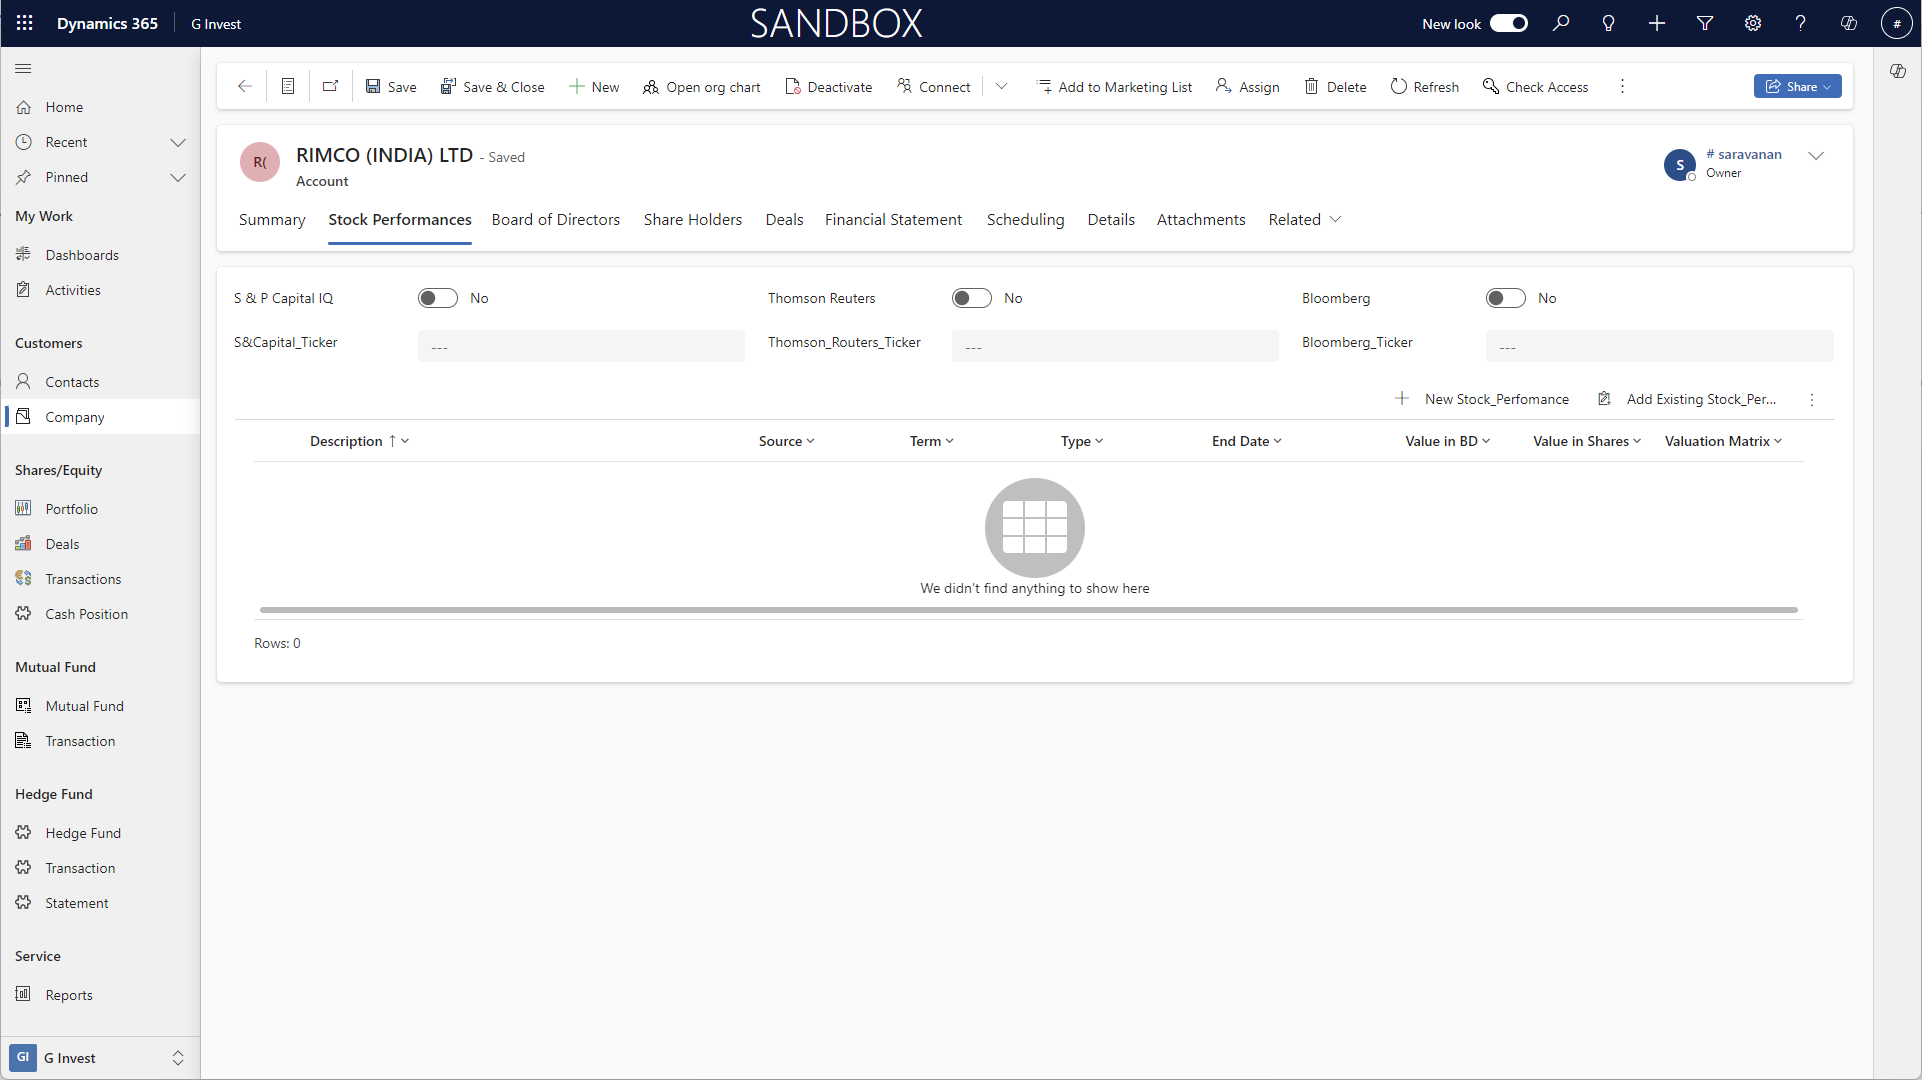Open the settings gear in header

[1753, 23]
